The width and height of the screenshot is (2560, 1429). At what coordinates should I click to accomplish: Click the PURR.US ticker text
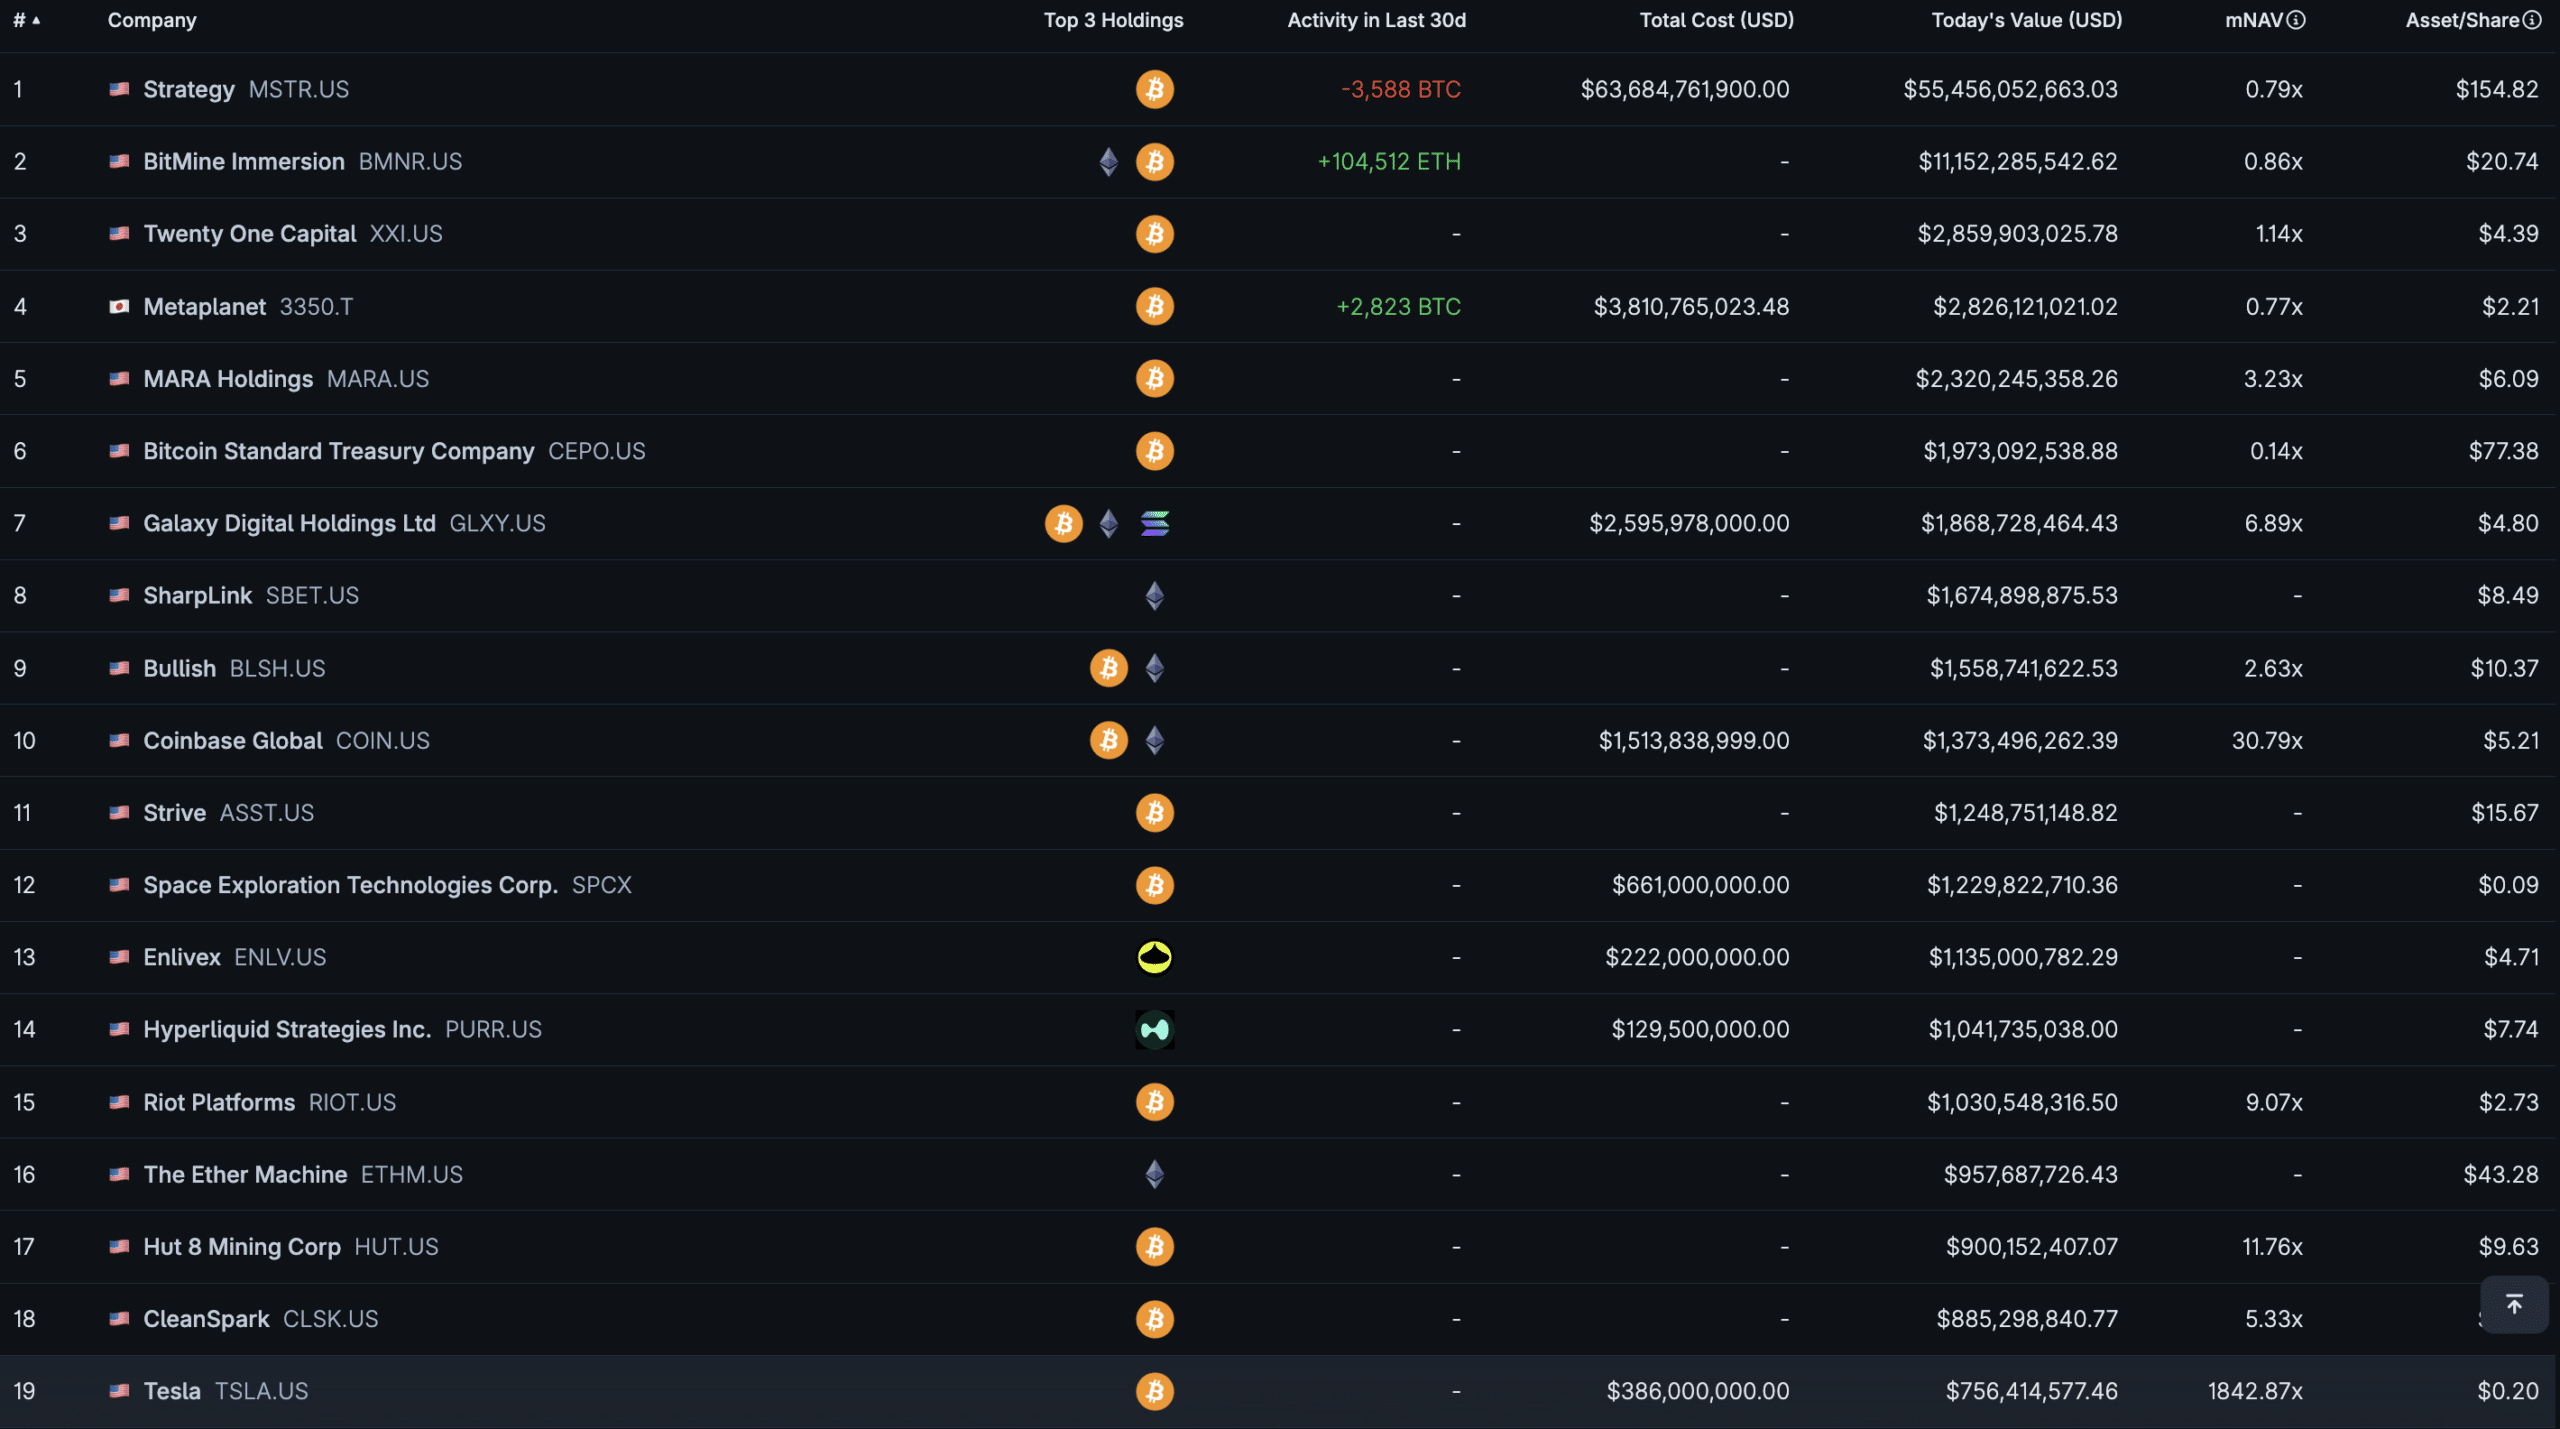pos(493,1029)
